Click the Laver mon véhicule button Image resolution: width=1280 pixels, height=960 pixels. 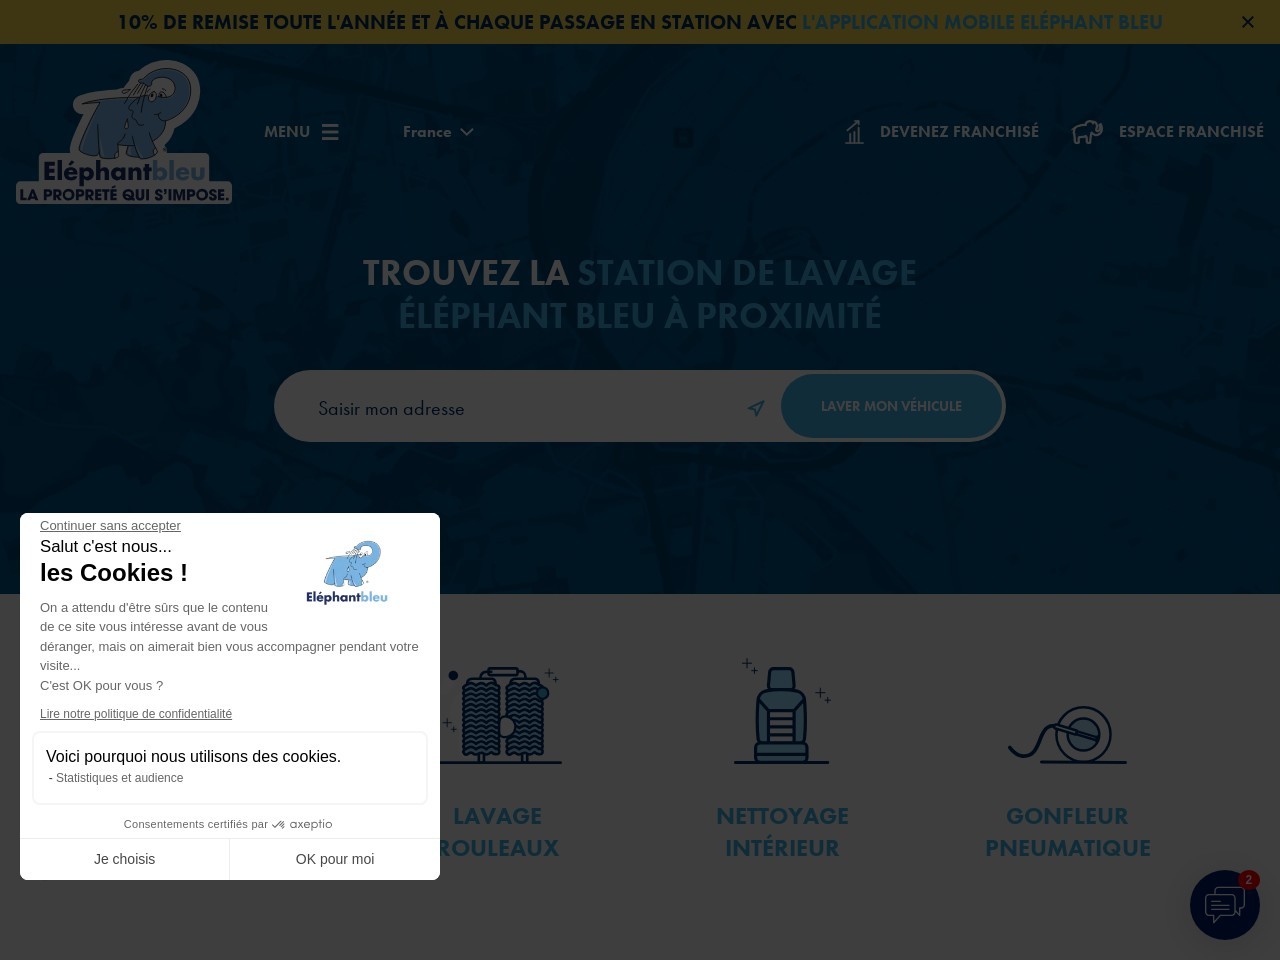(x=891, y=406)
